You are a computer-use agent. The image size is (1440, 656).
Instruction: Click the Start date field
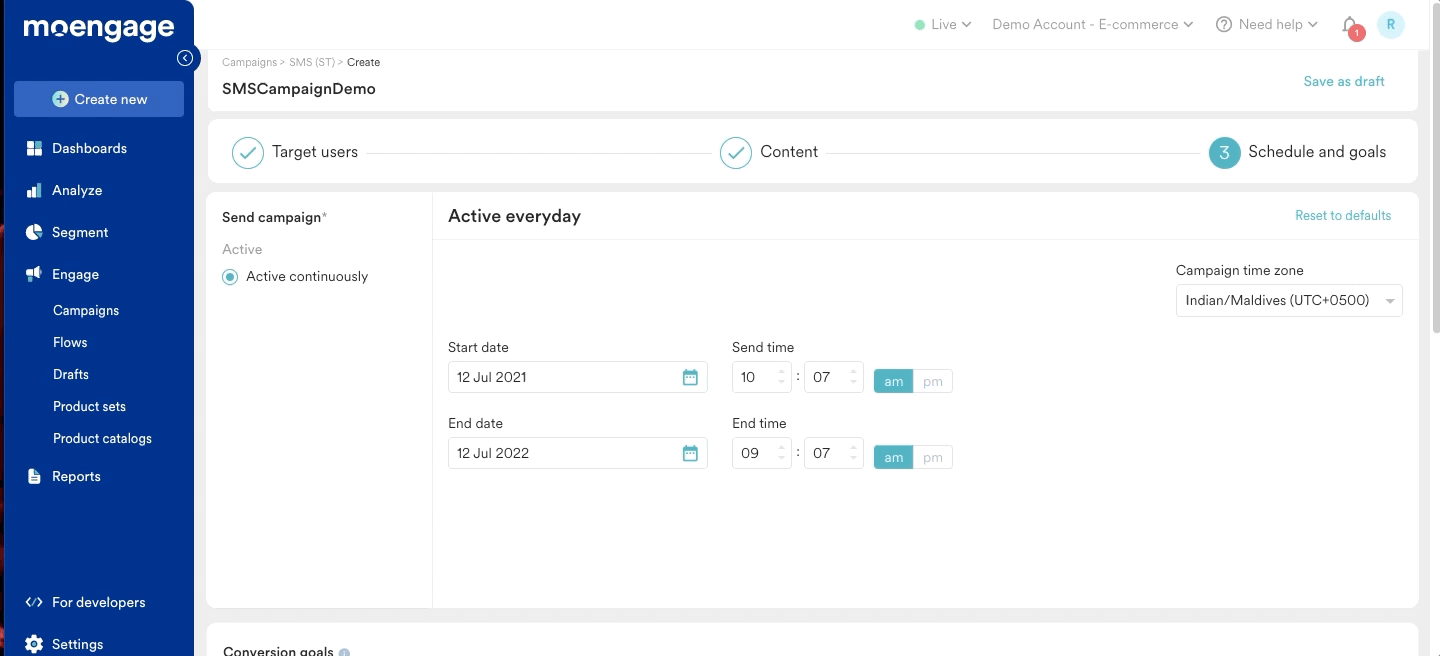coord(577,377)
